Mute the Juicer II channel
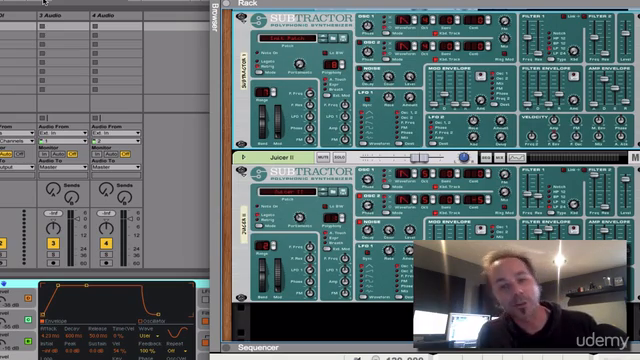 point(323,157)
